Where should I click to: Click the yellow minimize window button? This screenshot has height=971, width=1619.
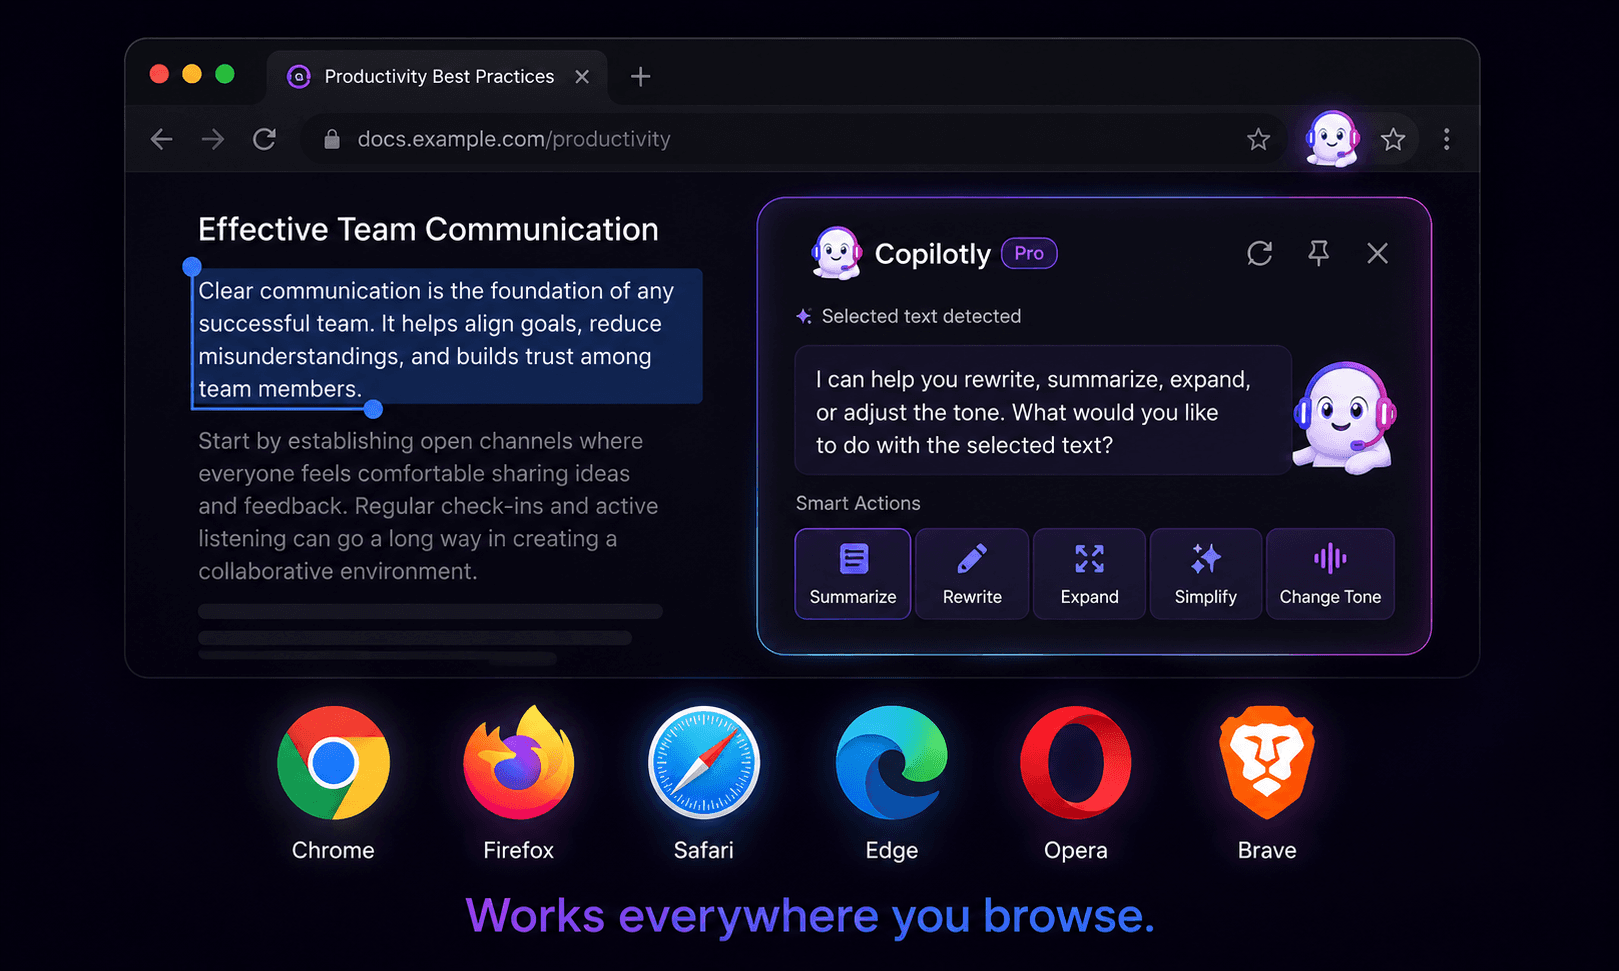point(192,74)
